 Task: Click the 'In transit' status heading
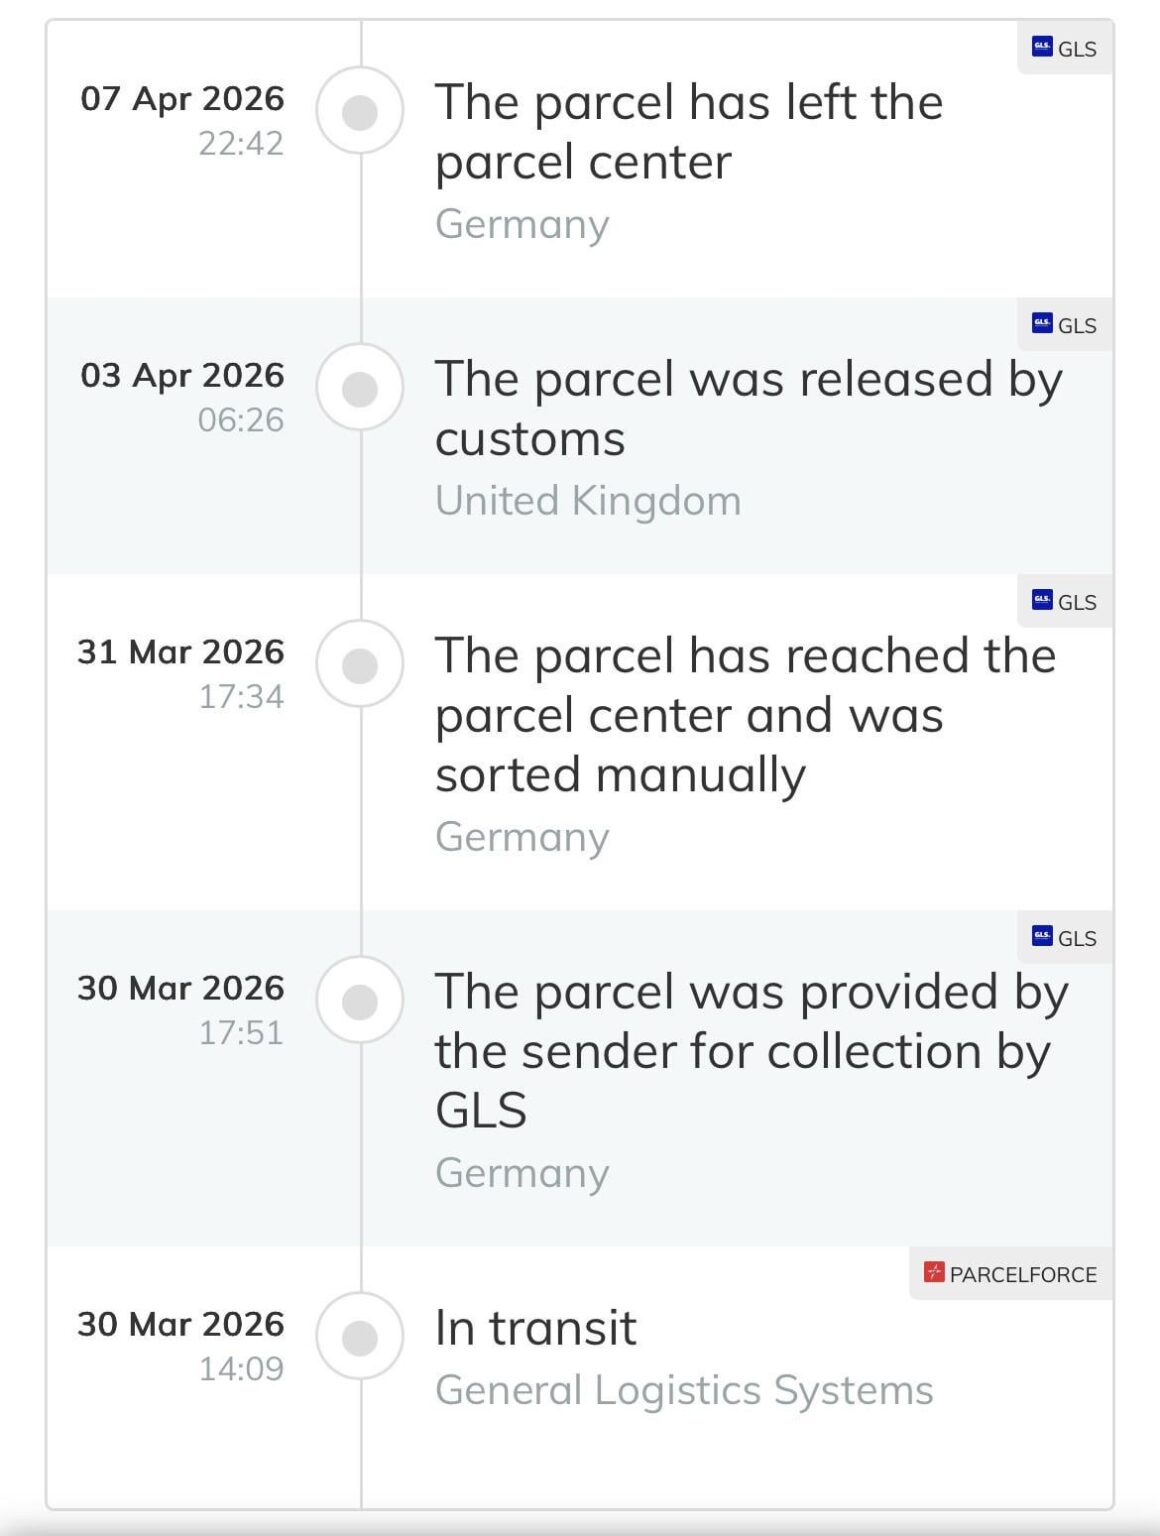coord(536,1328)
